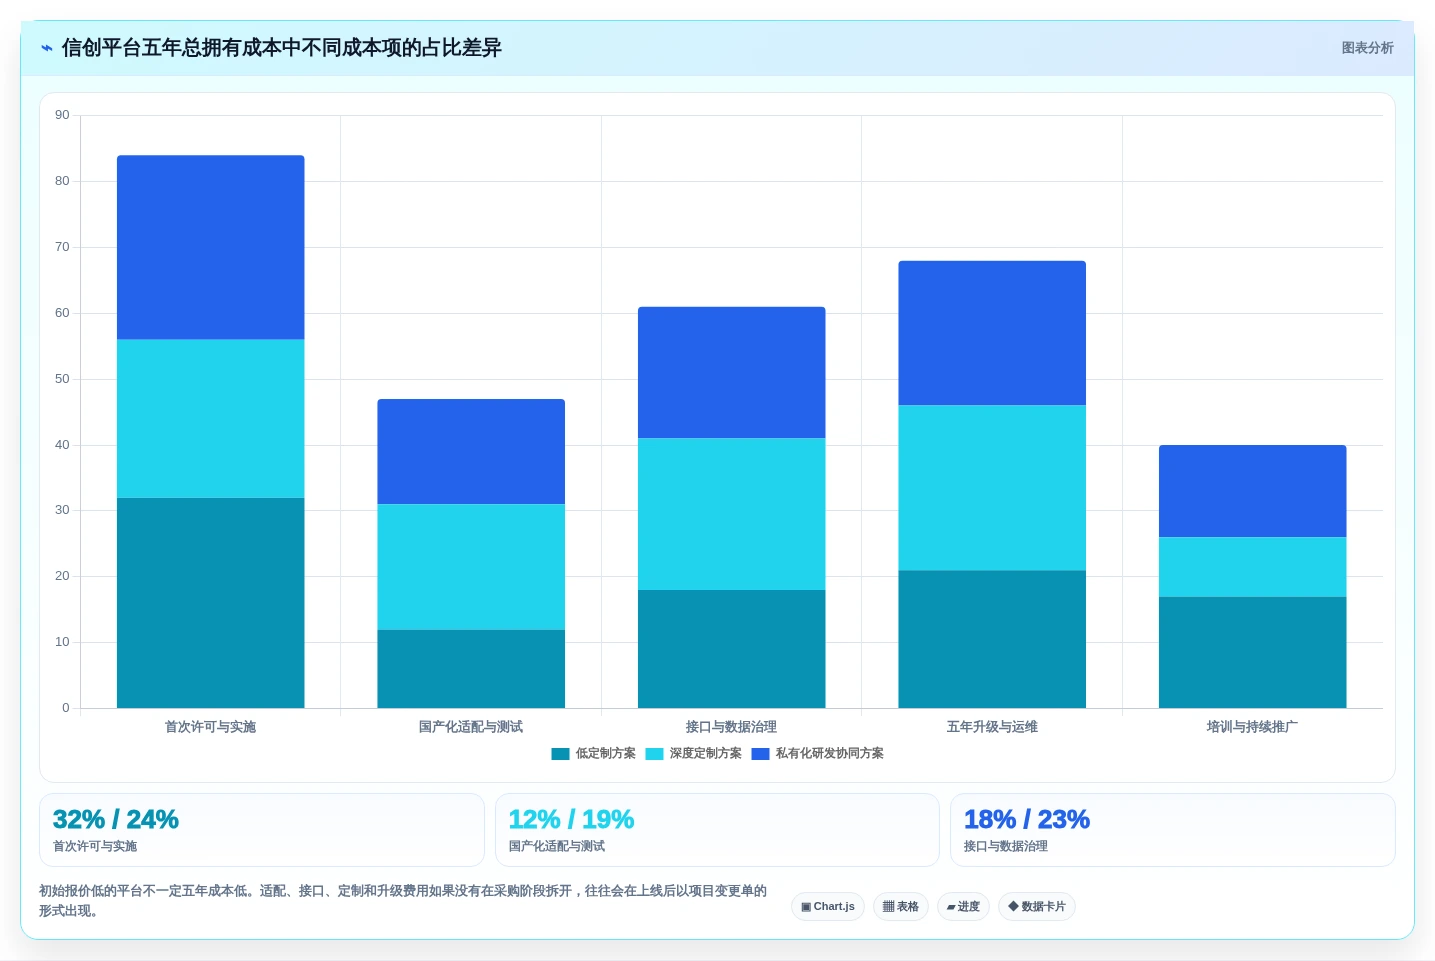Click the blue segment of 国产化适配与测试 bar

471,452
